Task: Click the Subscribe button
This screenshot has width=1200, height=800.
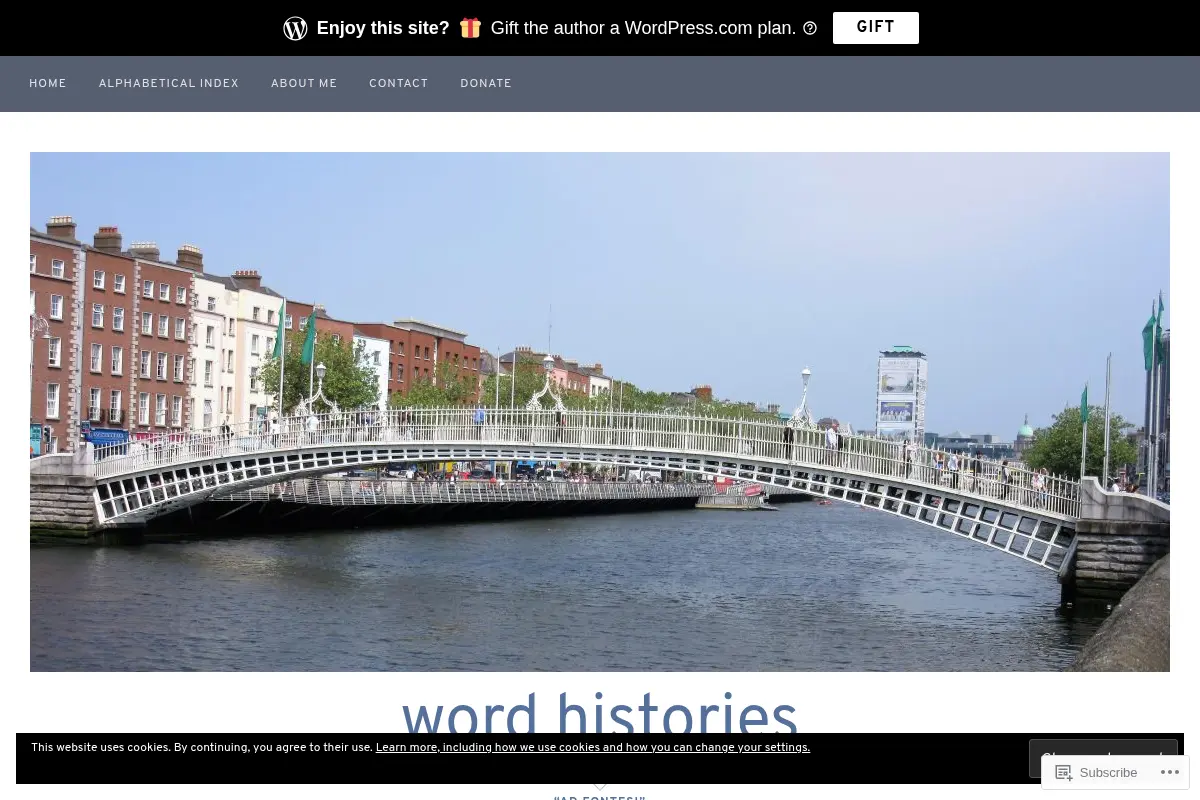Action: pyautogui.click(x=1095, y=772)
